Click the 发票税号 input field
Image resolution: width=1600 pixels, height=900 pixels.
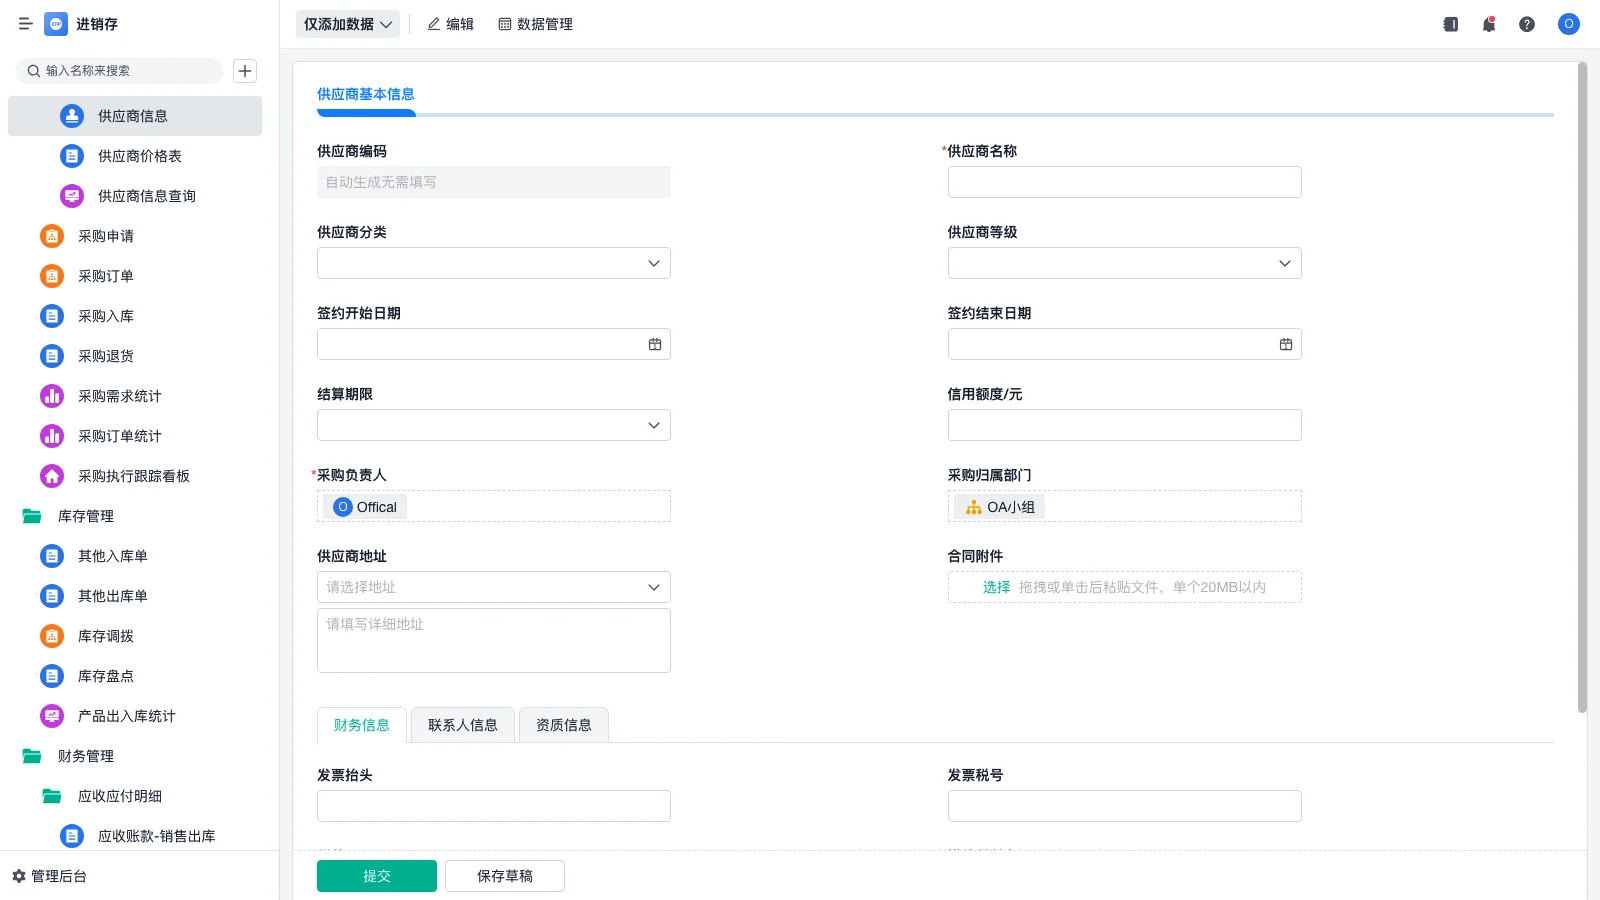tap(1125, 806)
